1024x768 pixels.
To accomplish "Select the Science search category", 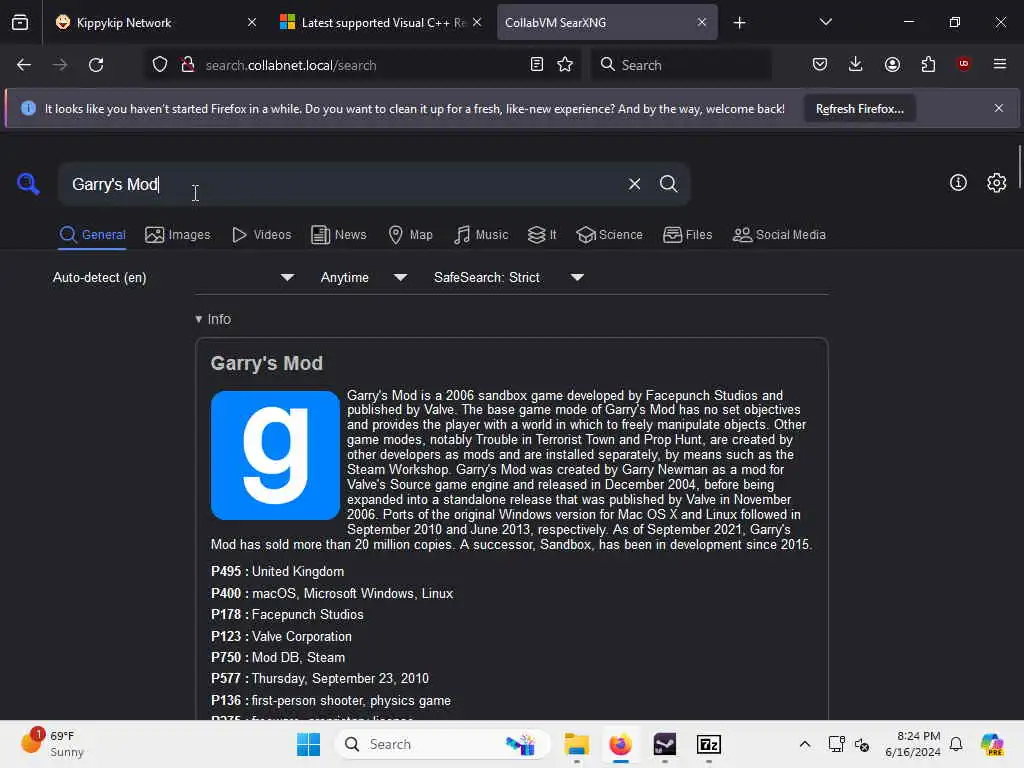I will pyautogui.click(x=609, y=235).
